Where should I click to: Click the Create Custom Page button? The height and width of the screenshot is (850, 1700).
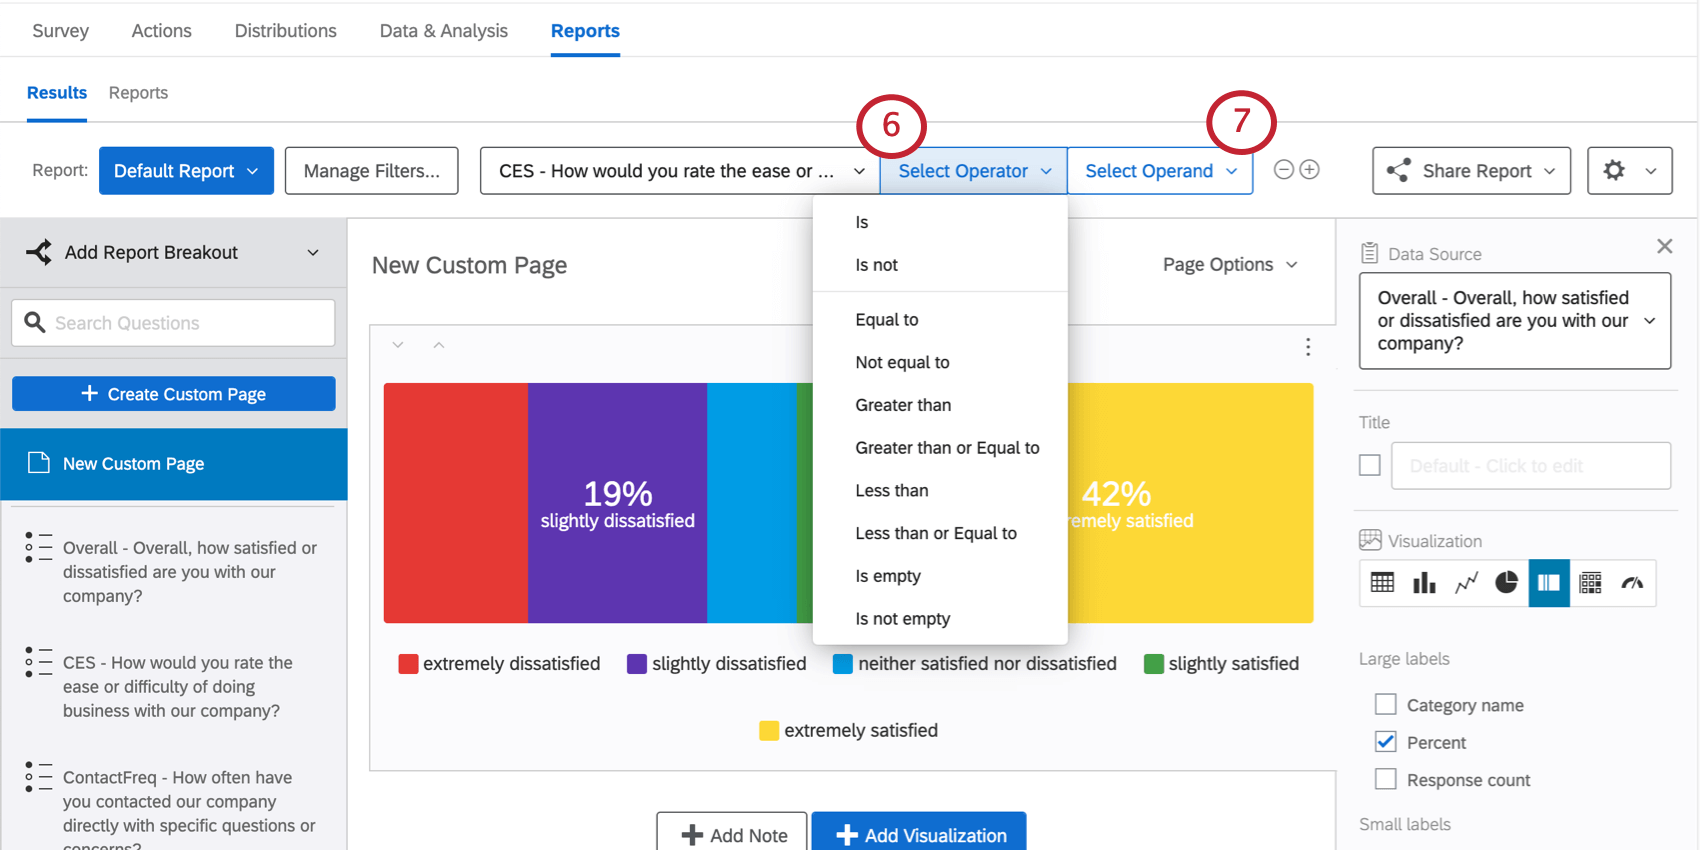(174, 394)
